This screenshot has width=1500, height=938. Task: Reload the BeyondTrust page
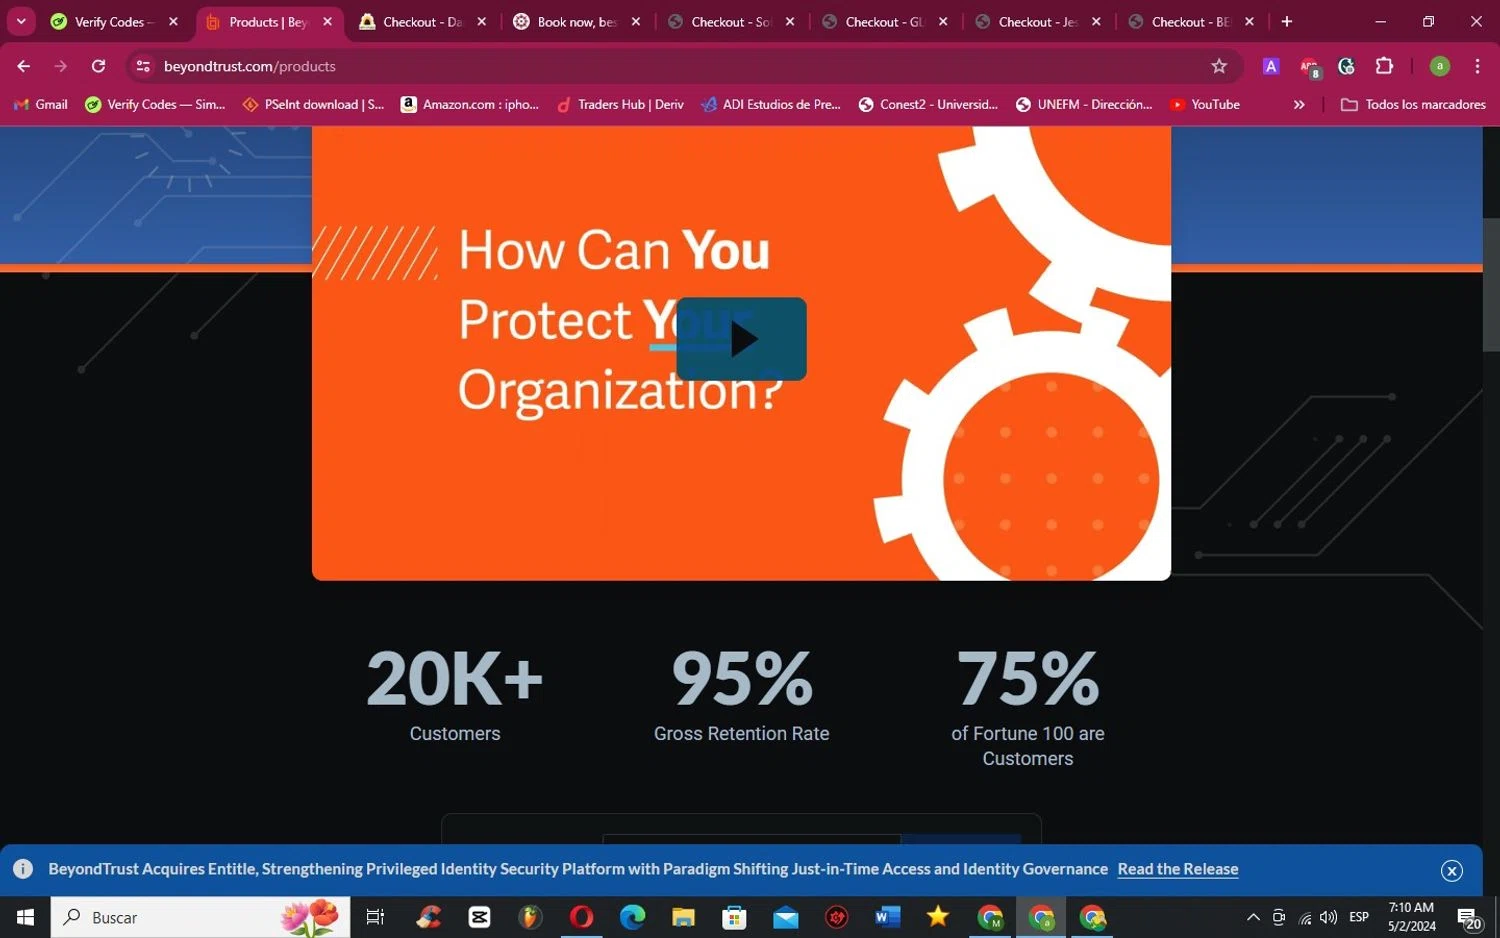tap(98, 66)
